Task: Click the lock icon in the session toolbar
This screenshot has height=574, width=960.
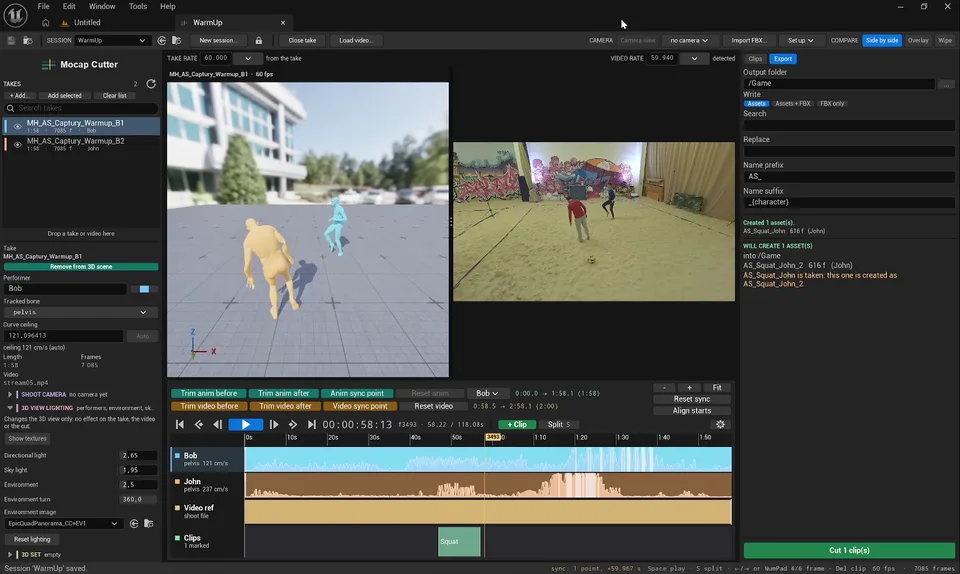Action: [x=258, y=40]
